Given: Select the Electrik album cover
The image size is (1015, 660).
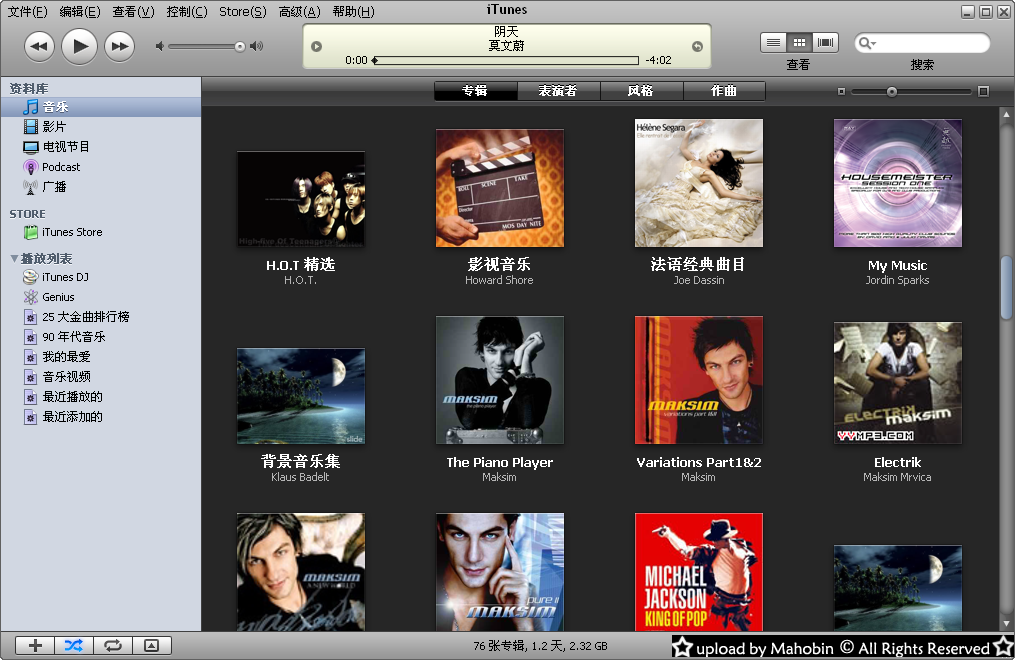Looking at the screenshot, I should pos(897,383).
